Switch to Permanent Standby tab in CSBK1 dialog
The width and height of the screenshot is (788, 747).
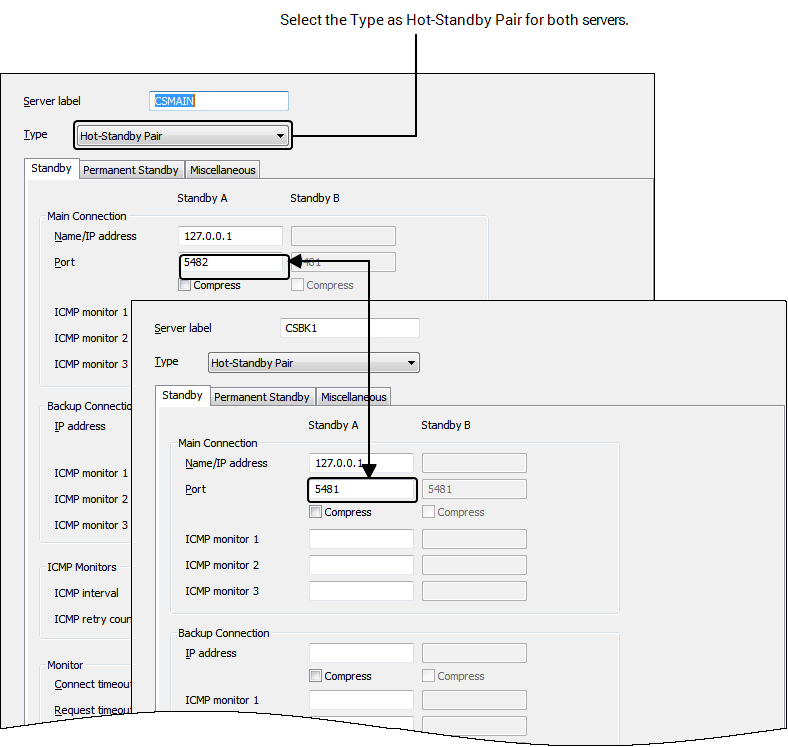click(262, 397)
